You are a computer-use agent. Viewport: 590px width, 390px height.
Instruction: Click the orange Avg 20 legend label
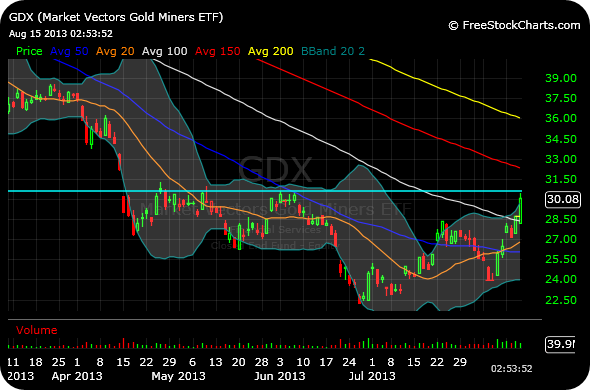click(115, 51)
